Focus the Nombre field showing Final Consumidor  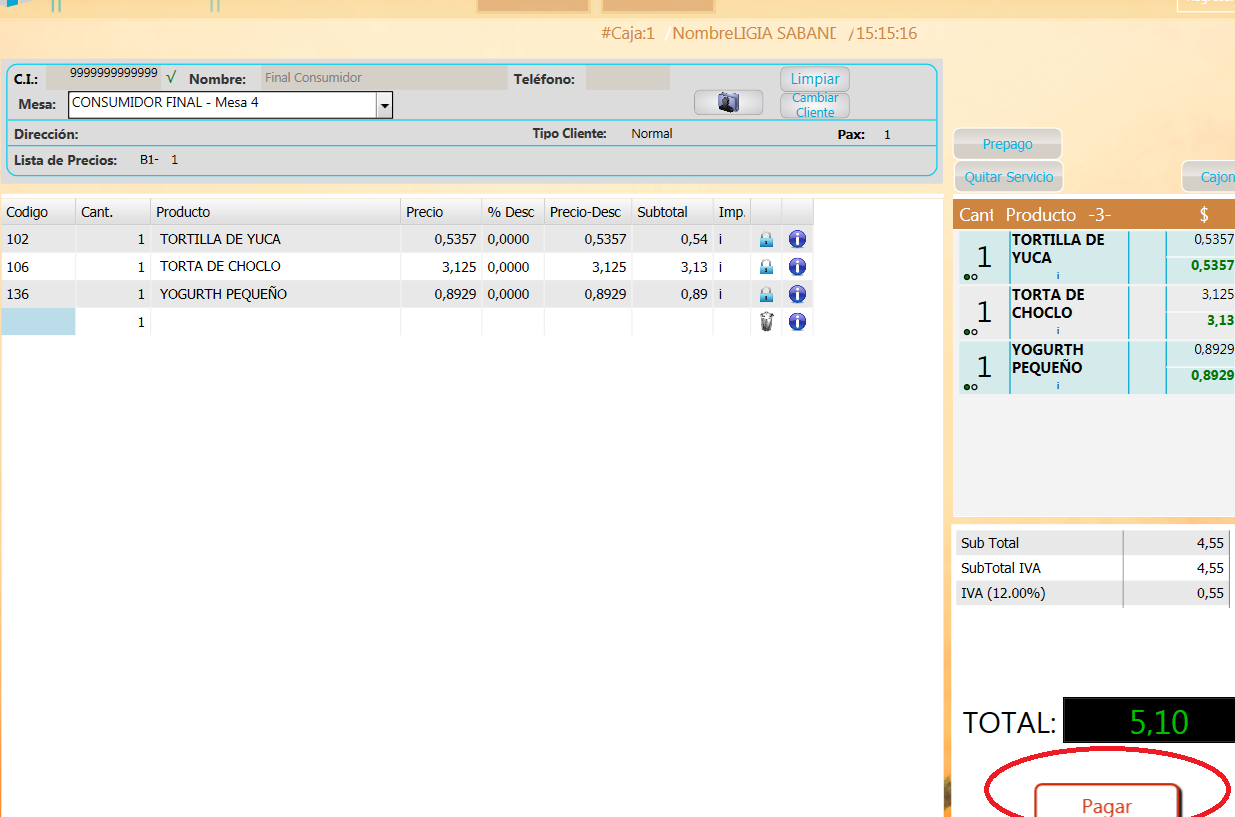click(384, 78)
